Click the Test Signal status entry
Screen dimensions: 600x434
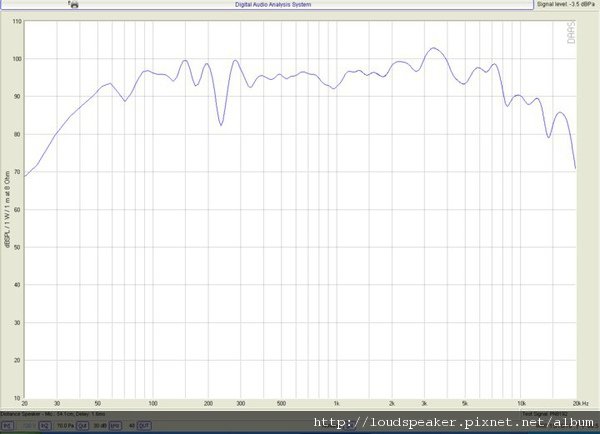[x=545, y=414]
